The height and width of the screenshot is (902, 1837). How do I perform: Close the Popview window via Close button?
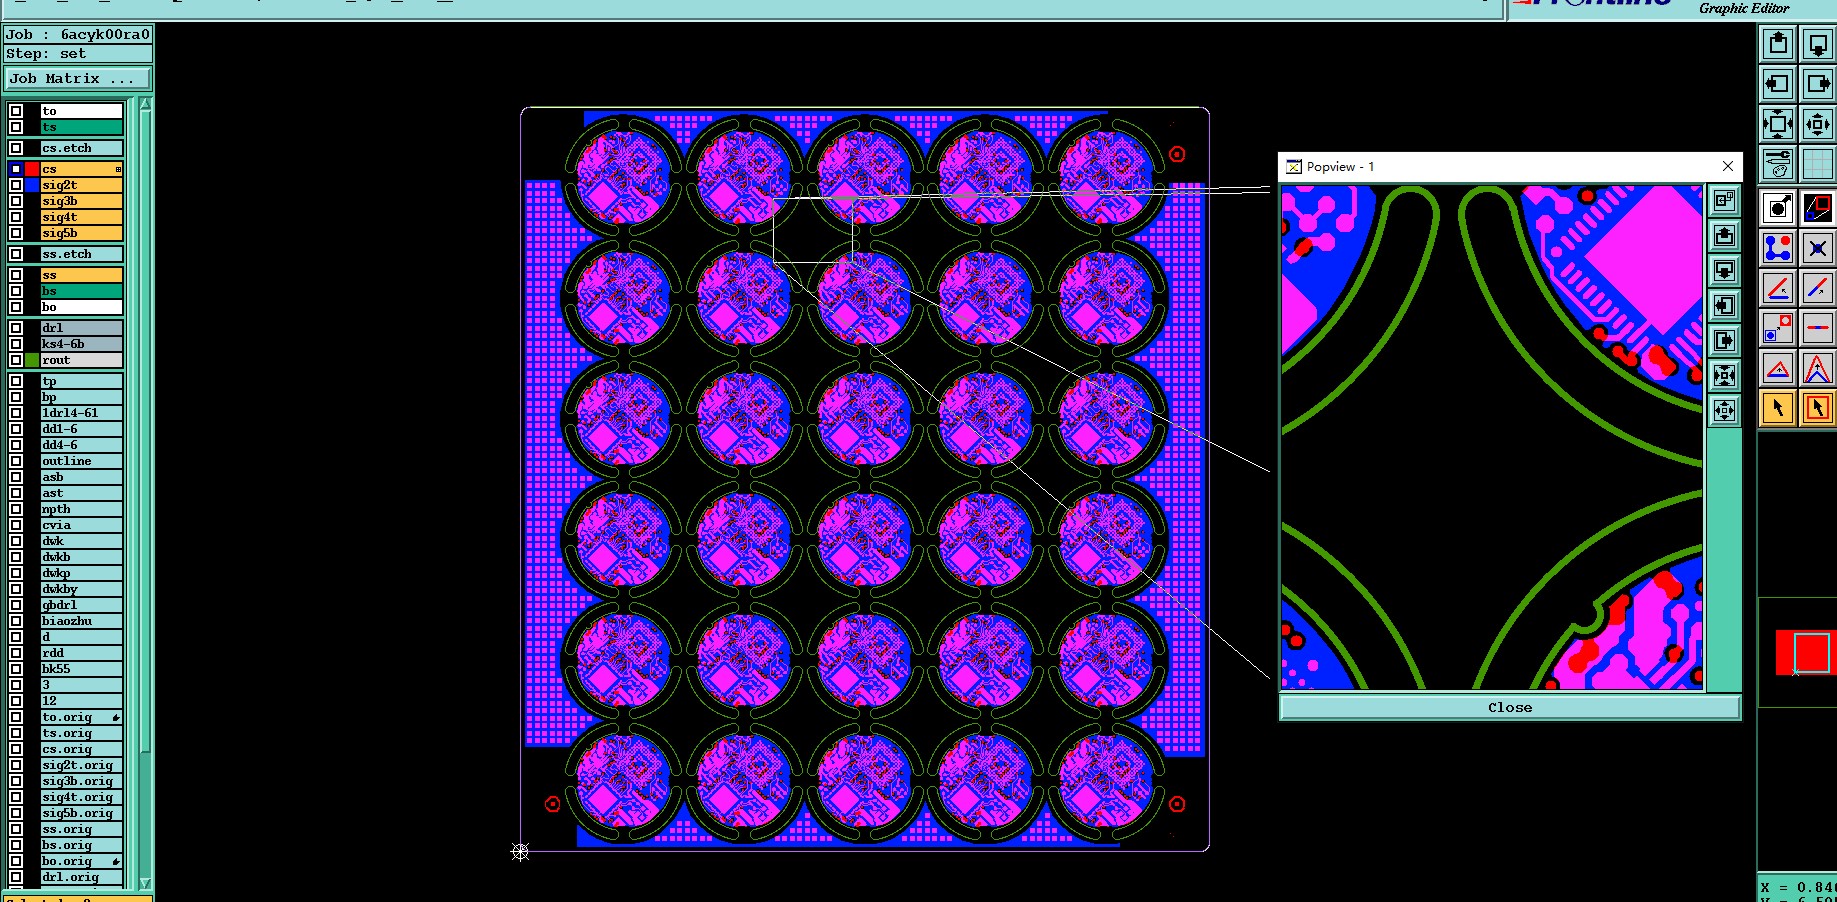(x=1509, y=707)
